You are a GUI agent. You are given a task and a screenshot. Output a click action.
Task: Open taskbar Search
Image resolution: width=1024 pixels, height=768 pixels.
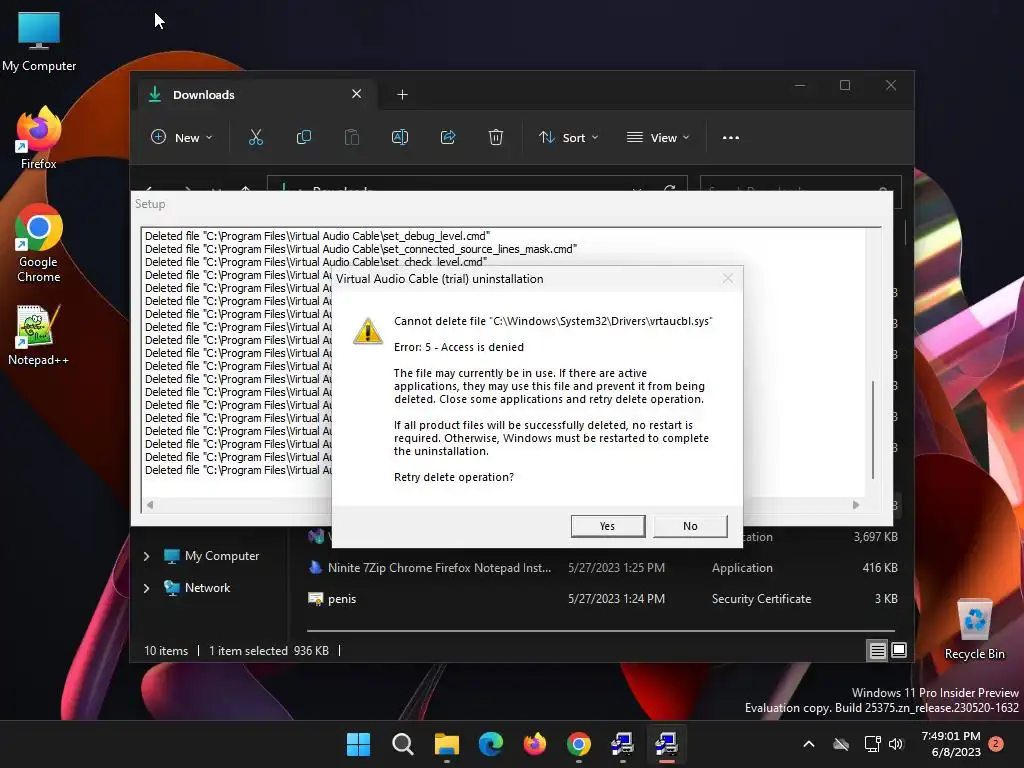click(402, 744)
